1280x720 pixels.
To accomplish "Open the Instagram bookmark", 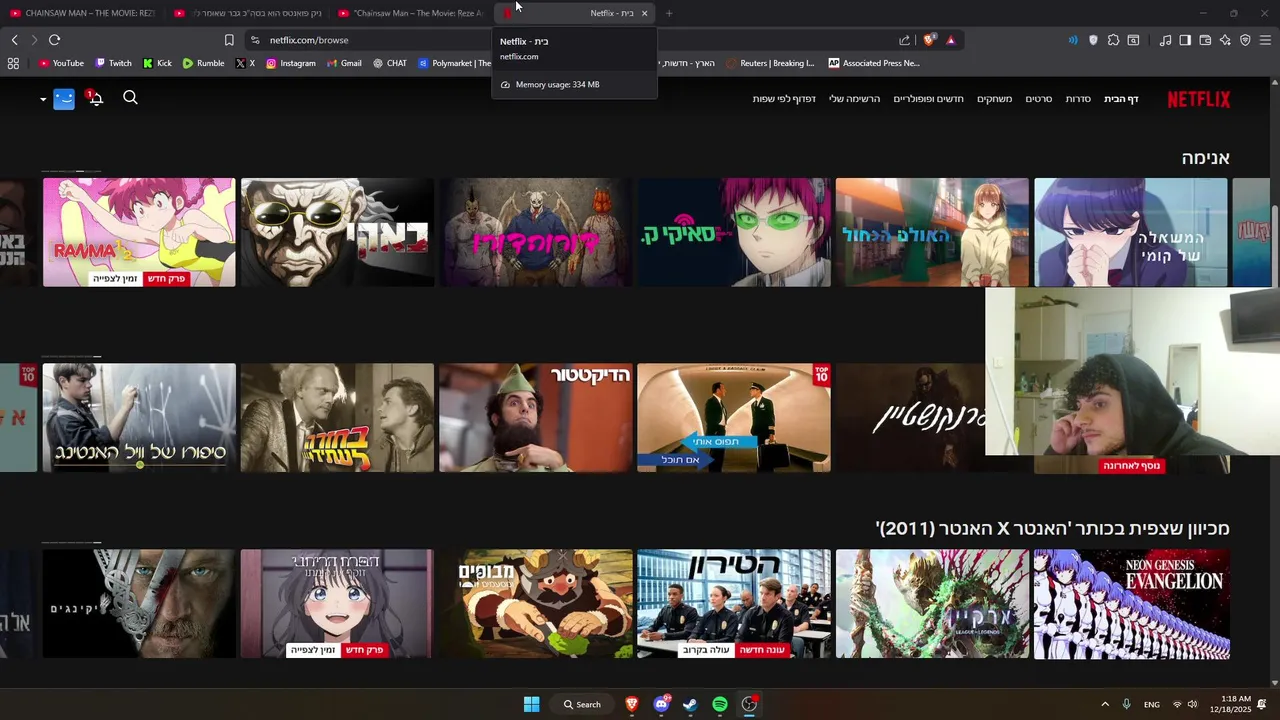I will click(x=291, y=63).
